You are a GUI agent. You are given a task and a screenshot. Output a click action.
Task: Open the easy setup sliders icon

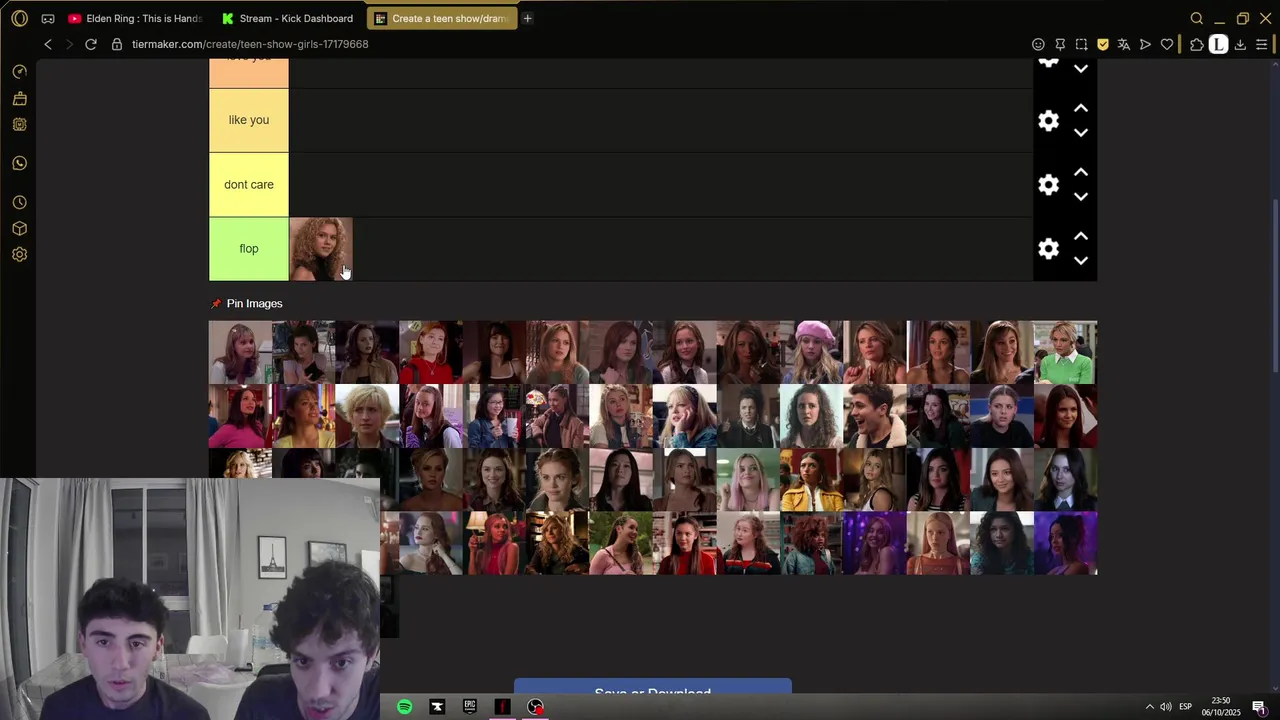click(1261, 44)
